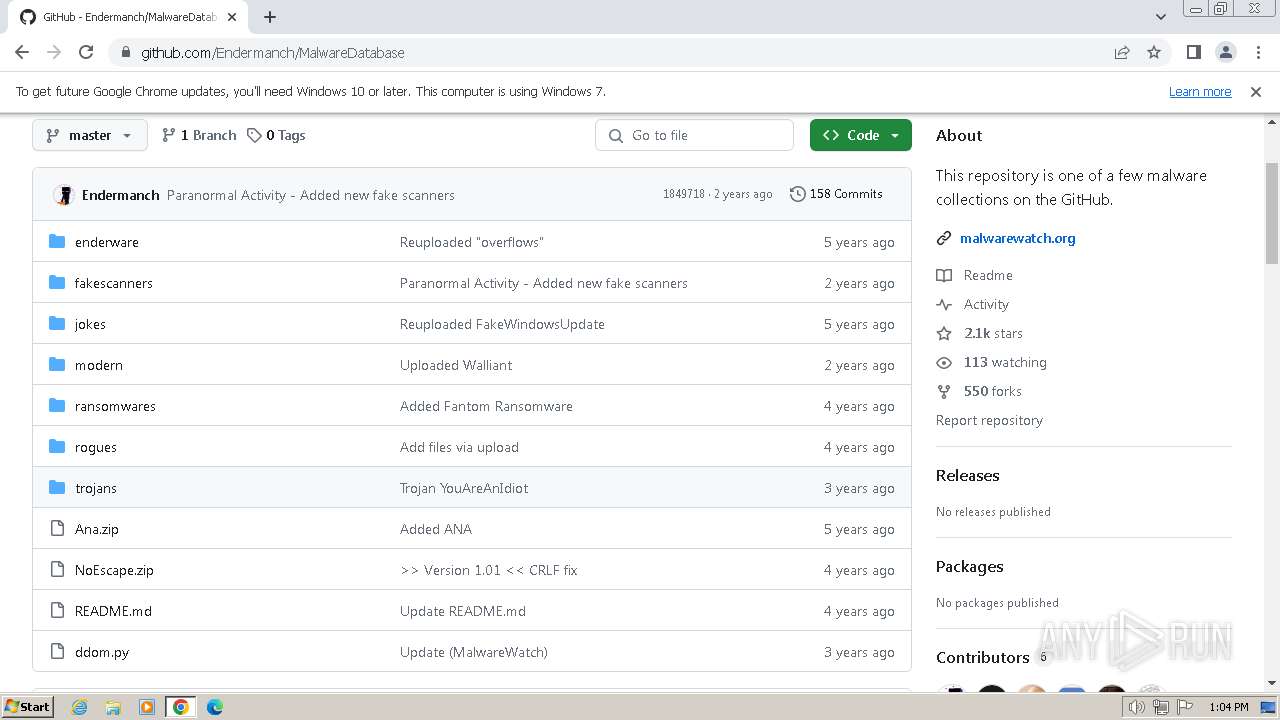Open the malwarewatch.org link
Viewport: 1280px width, 720px height.
1017,238
